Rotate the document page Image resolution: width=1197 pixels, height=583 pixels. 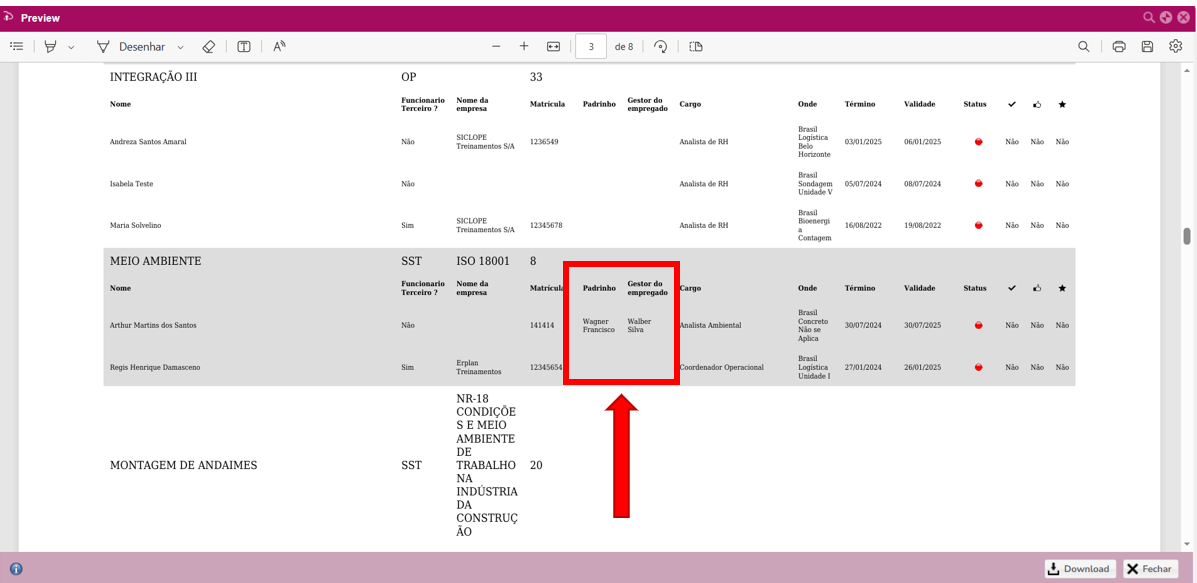[x=660, y=47]
